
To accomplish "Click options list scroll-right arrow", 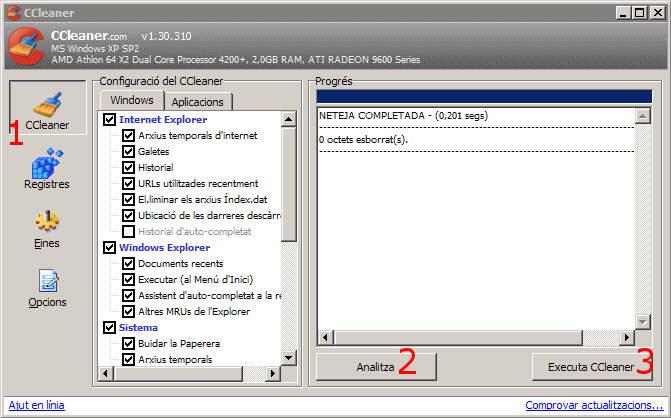I will (x=273, y=374).
